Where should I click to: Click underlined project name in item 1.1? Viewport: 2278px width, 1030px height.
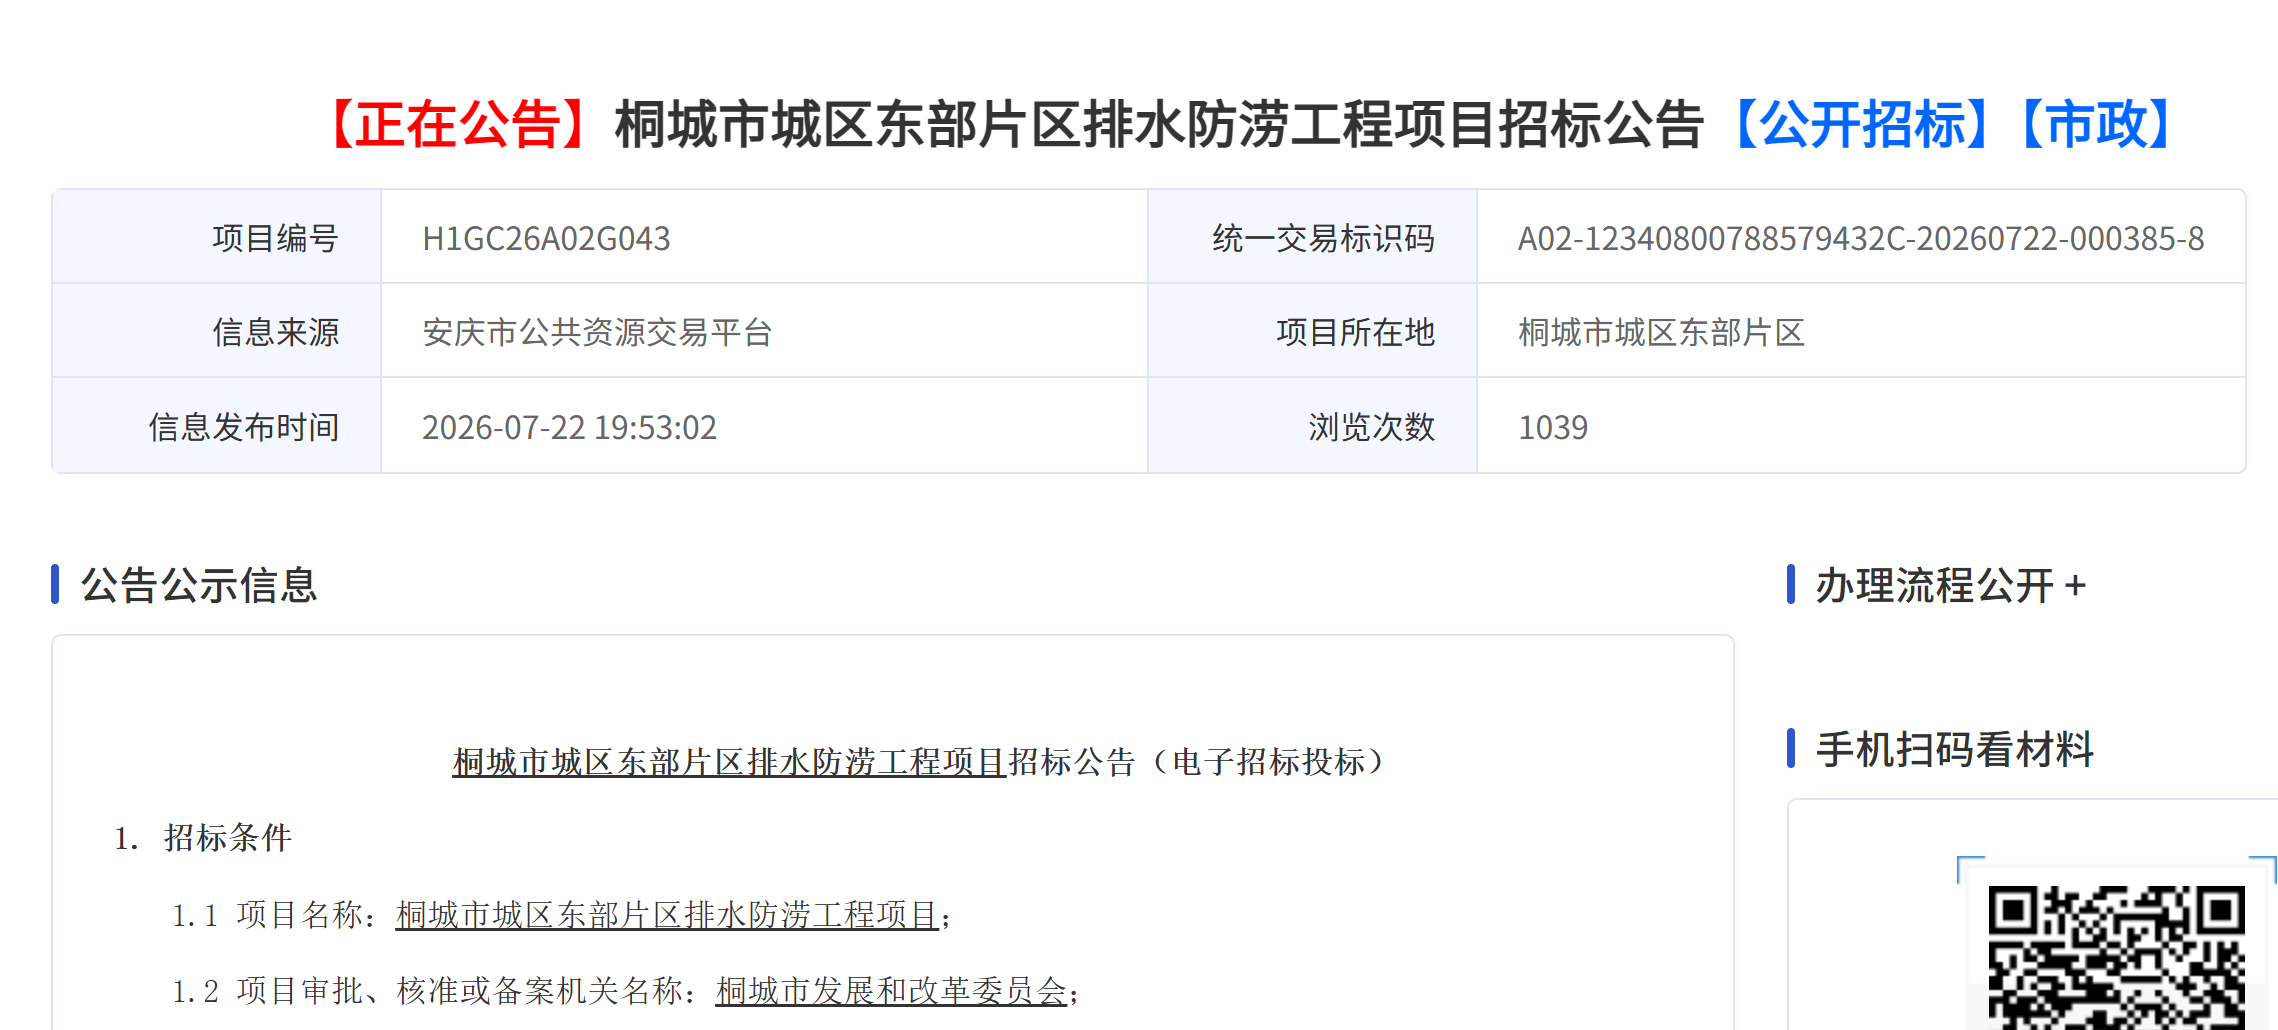667,915
